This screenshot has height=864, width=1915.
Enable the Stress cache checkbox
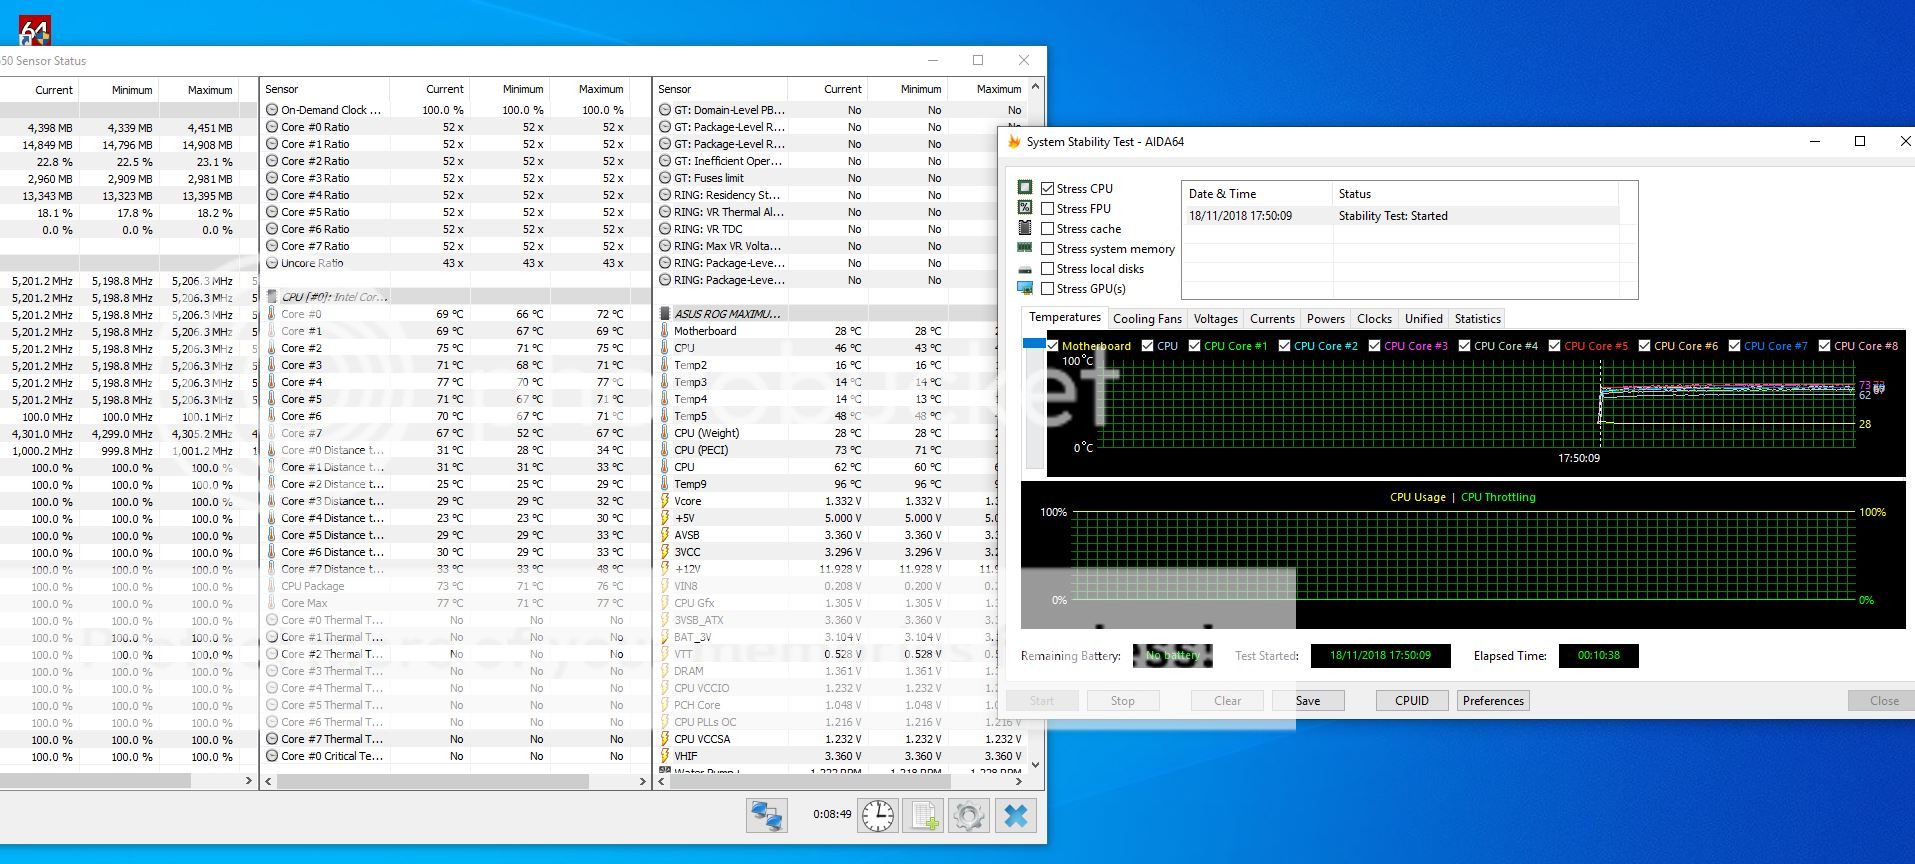[1047, 228]
